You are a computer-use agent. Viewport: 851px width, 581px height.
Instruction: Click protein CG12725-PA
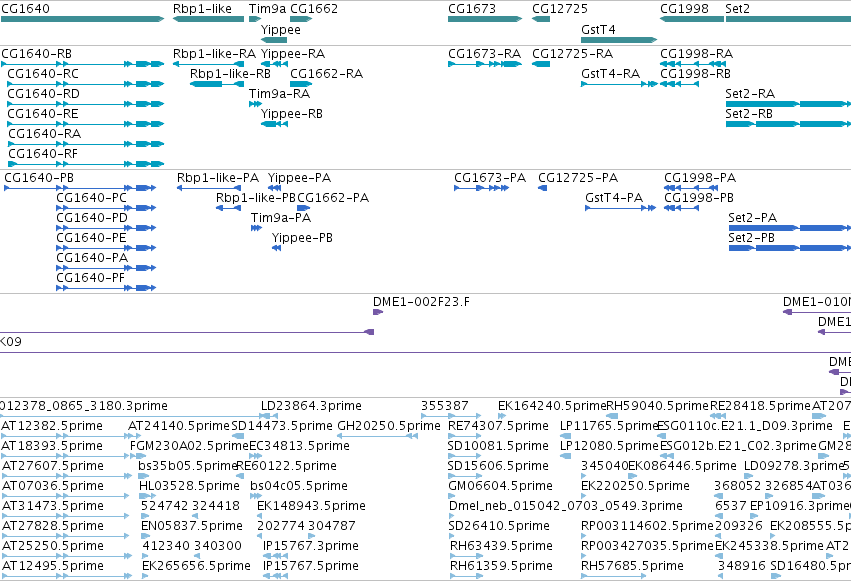tap(542, 188)
